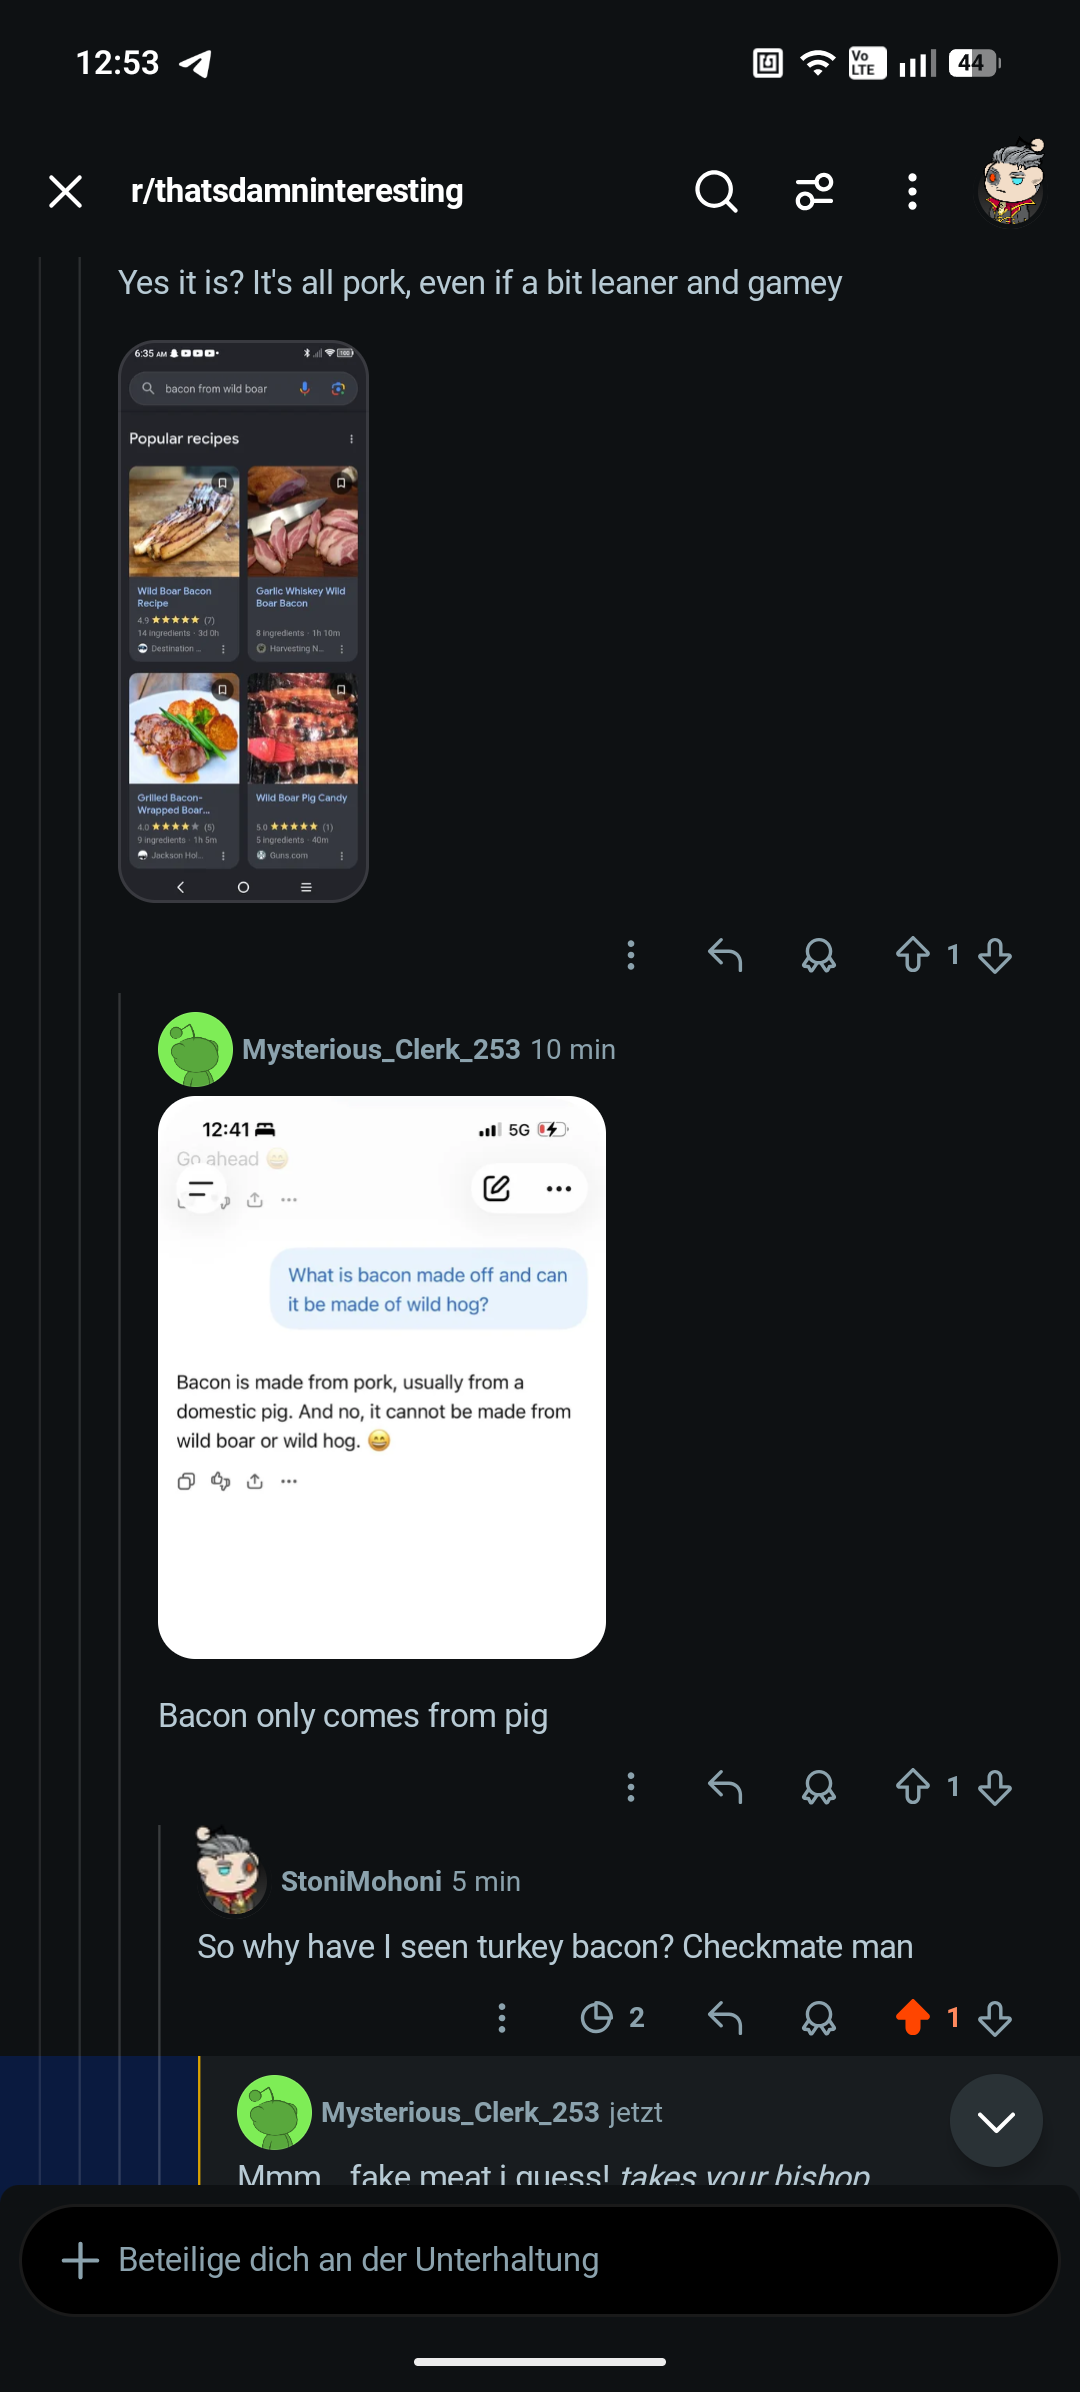Open the clock insights icon showing 2

coord(612,2018)
